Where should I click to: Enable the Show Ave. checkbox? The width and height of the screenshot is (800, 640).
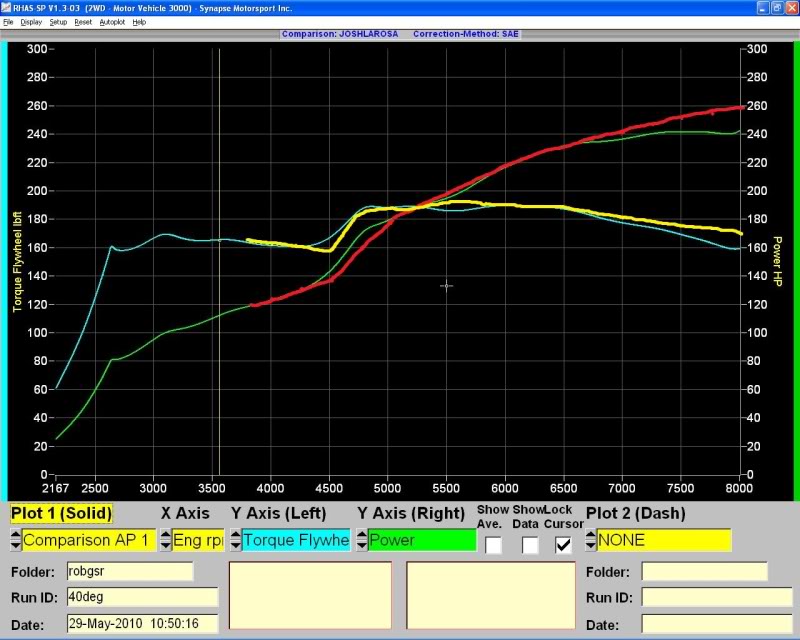tap(493, 545)
